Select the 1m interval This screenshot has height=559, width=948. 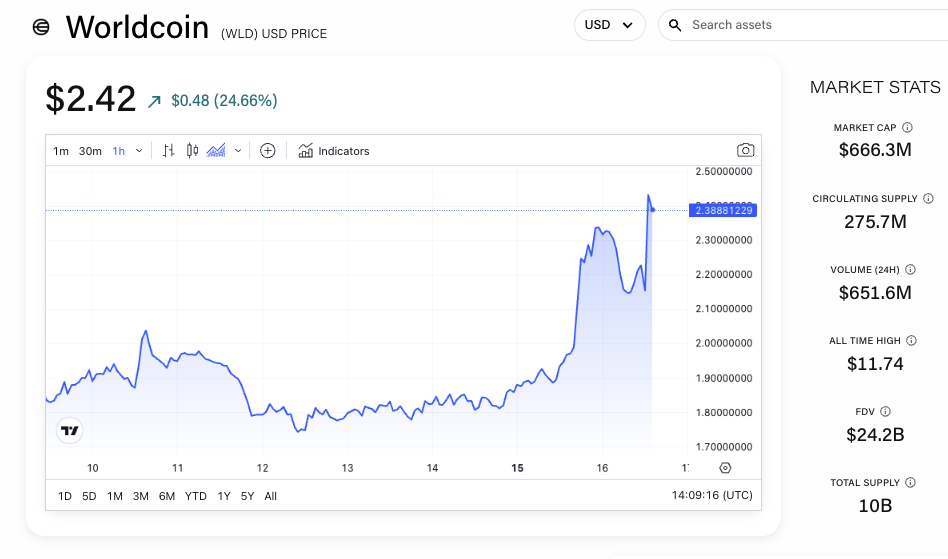(x=61, y=151)
